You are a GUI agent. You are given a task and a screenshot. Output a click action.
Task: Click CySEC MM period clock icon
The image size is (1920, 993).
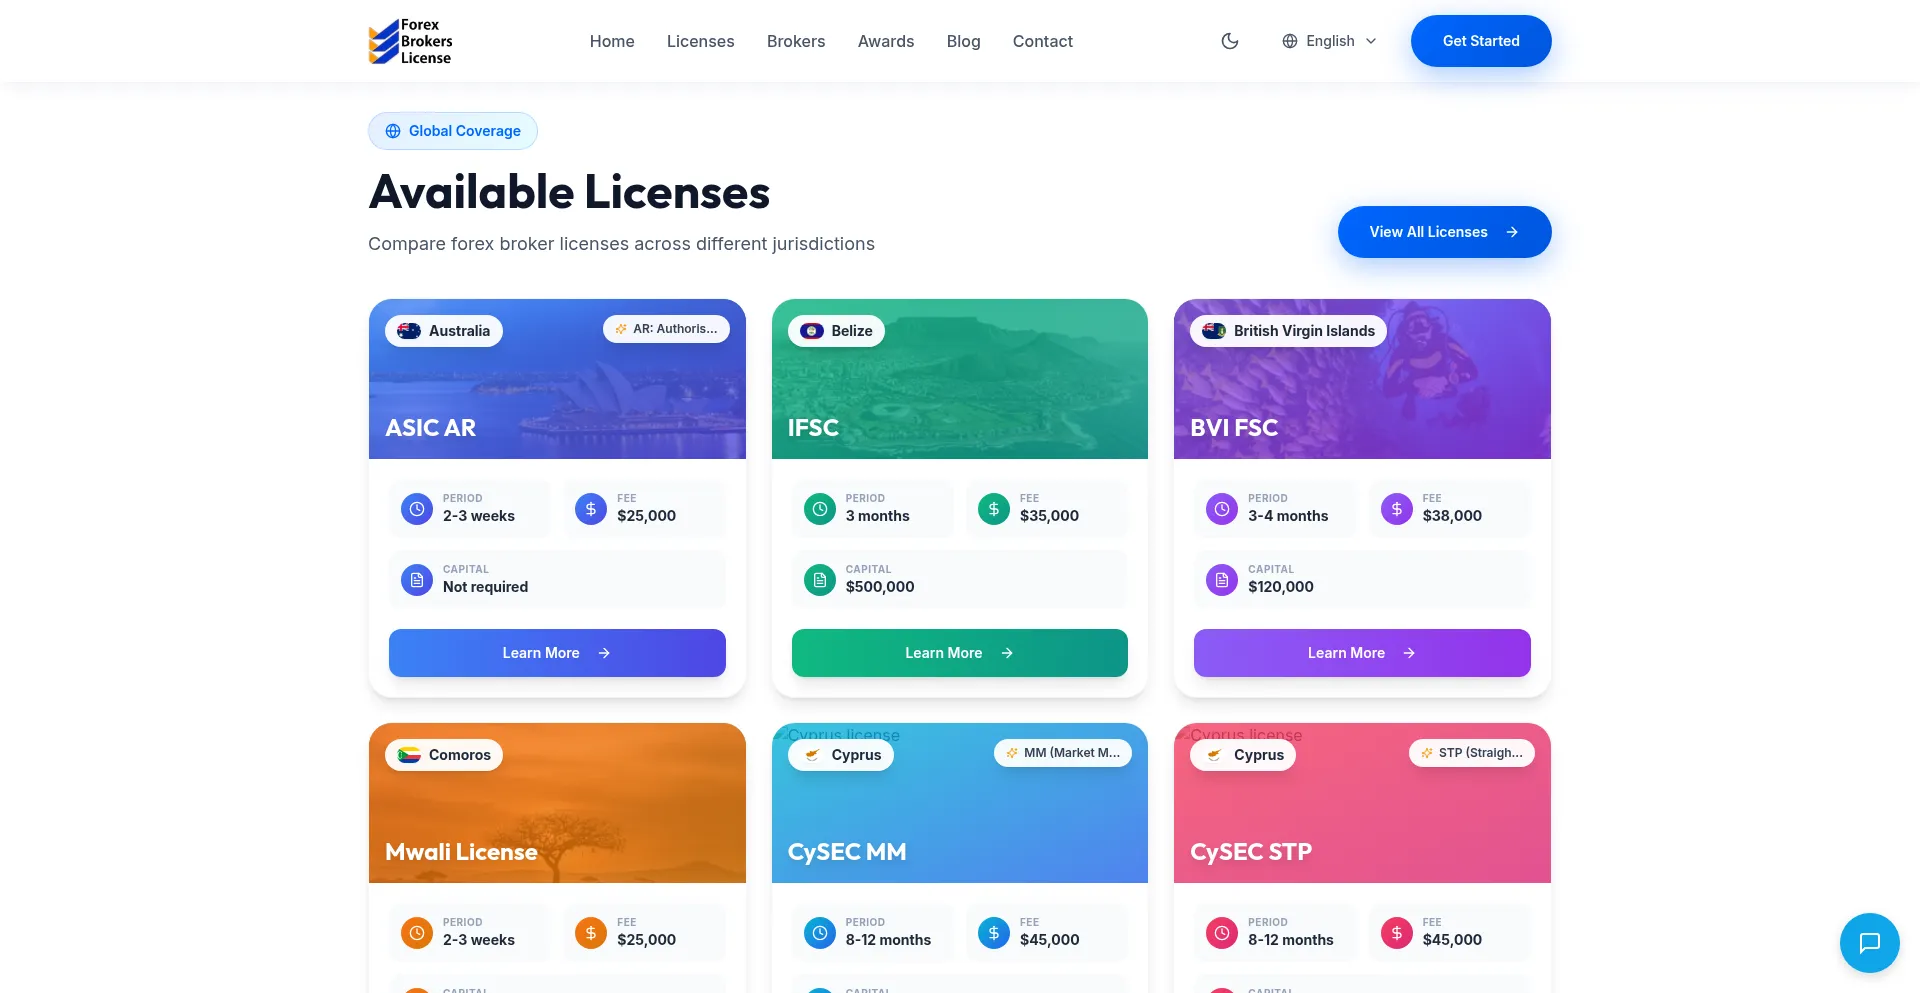point(820,933)
